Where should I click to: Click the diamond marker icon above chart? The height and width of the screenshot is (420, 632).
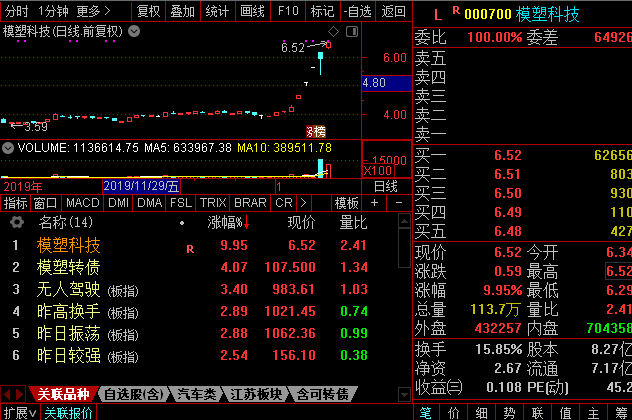(333, 31)
